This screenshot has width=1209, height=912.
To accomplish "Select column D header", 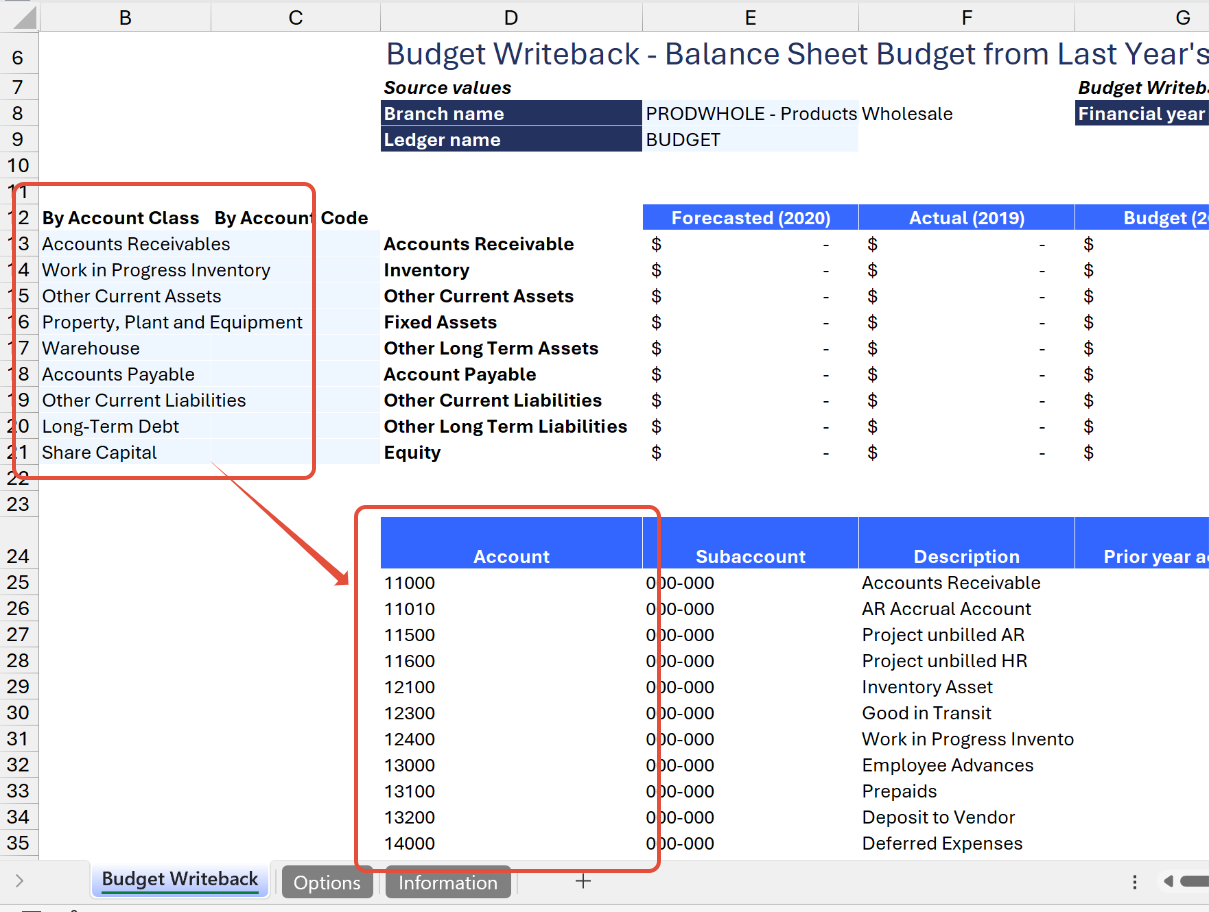I will coord(511,17).
